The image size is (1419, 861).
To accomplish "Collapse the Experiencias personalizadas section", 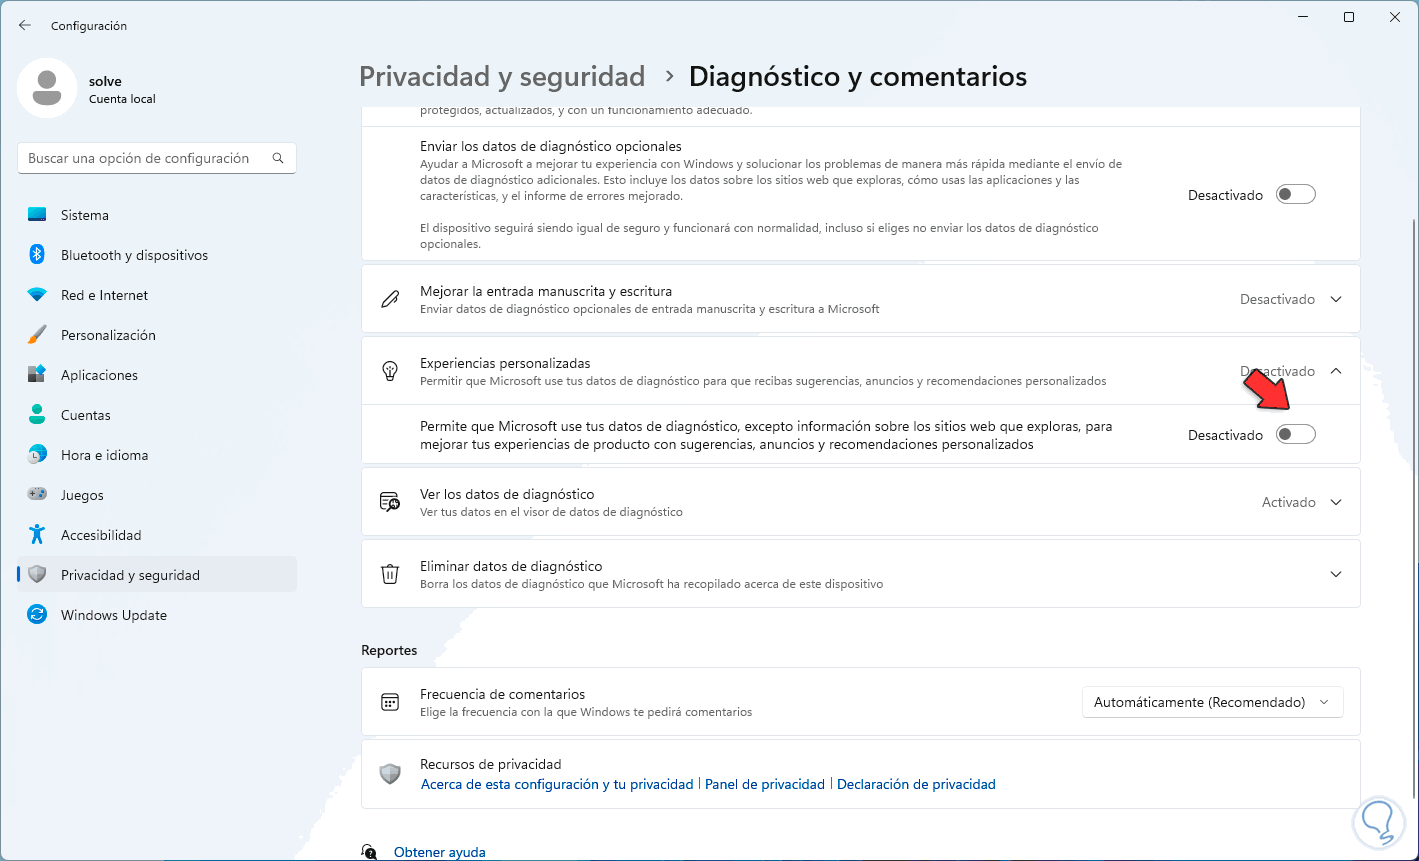I will (1336, 371).
